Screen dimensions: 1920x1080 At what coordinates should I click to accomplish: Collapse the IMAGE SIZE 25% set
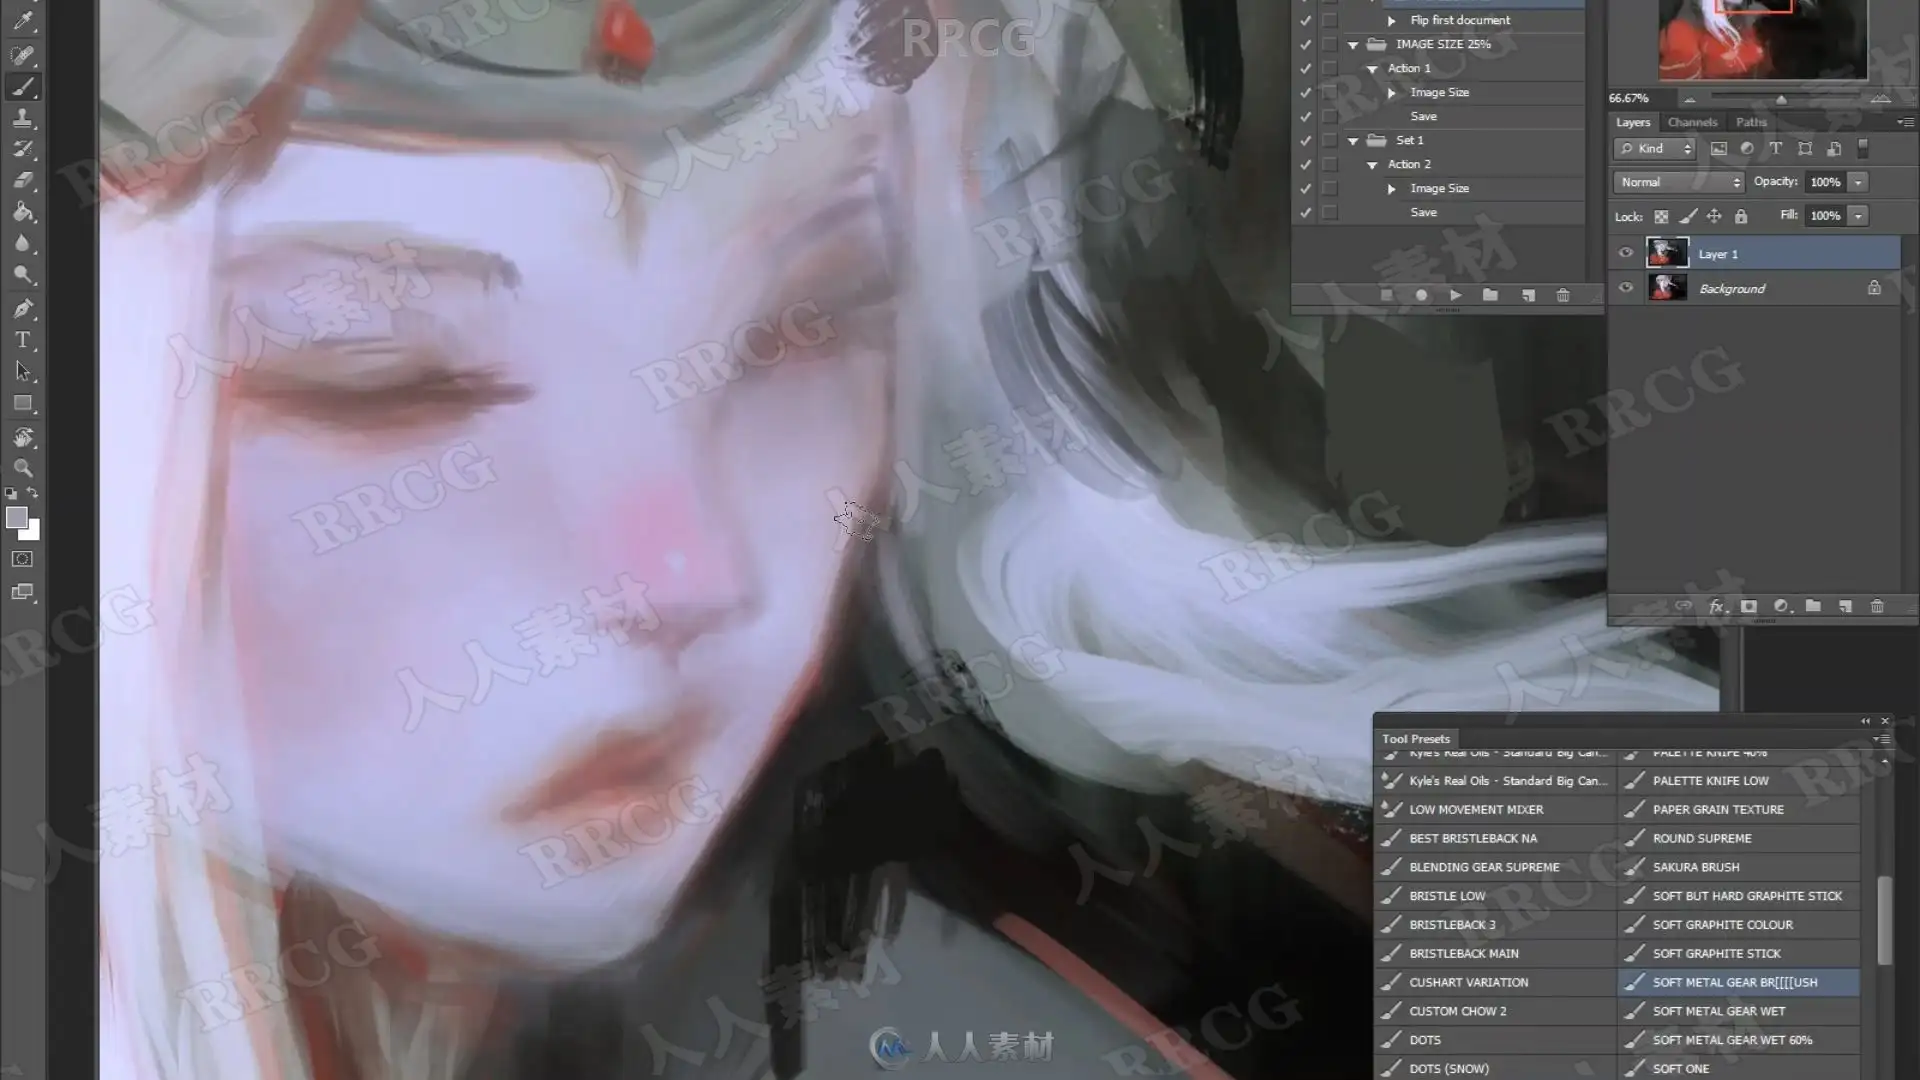click(1353, 45)
